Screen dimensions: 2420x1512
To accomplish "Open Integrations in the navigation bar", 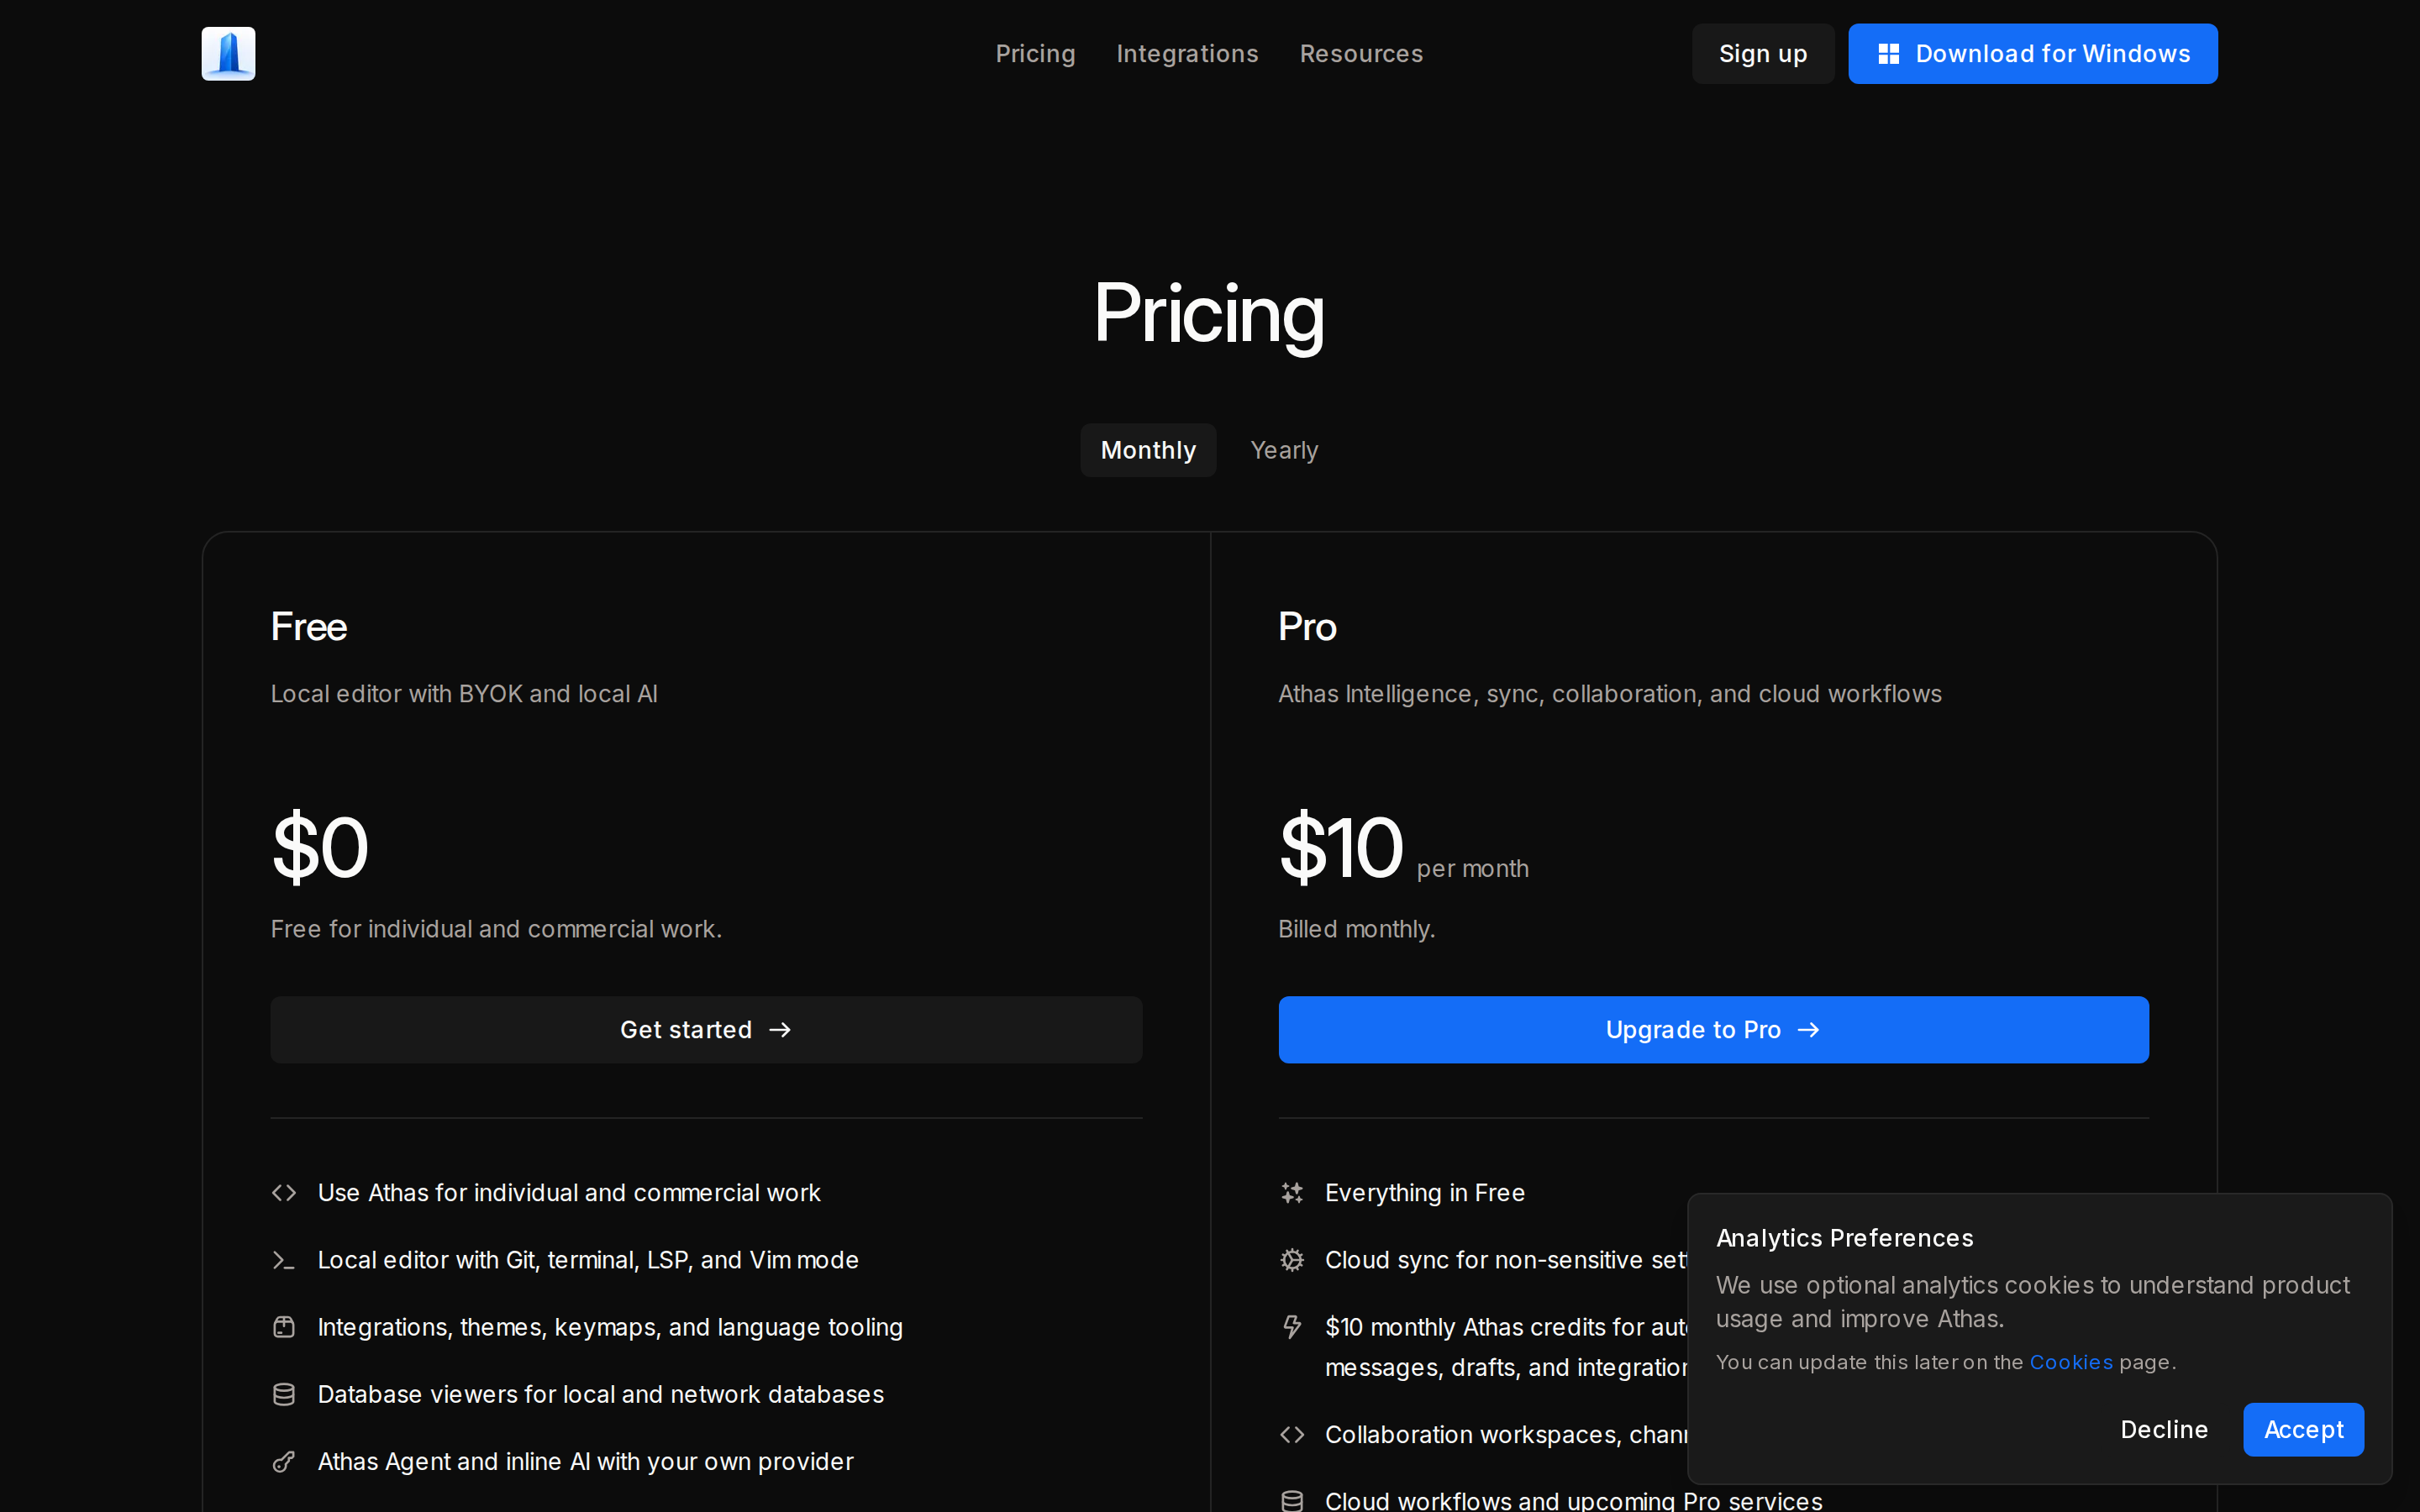I will [x=1187, y=54].
